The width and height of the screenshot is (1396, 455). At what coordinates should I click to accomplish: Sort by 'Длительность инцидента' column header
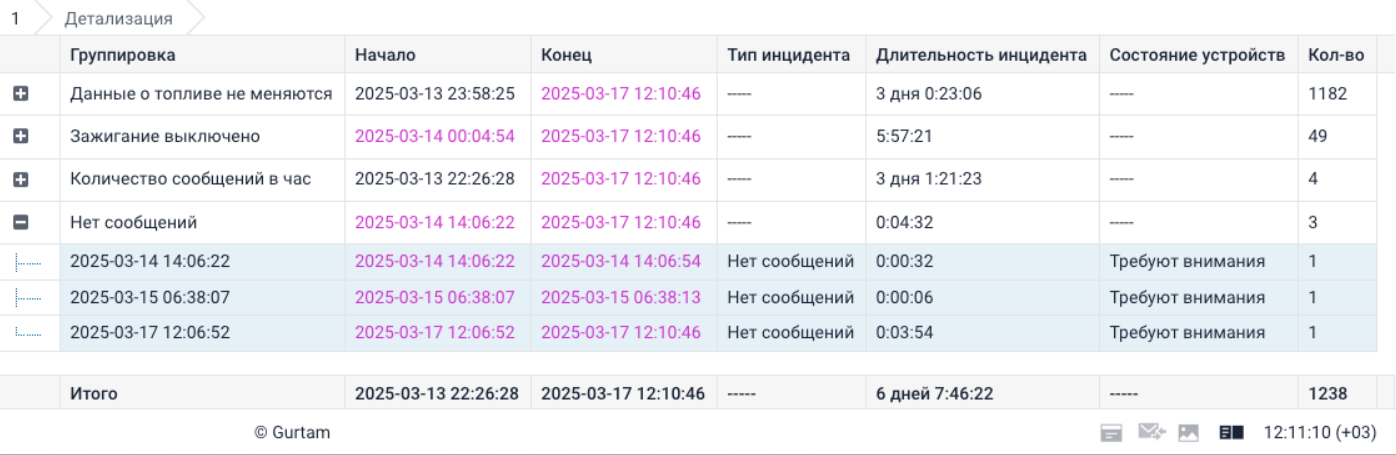click(x=980, y=55)
